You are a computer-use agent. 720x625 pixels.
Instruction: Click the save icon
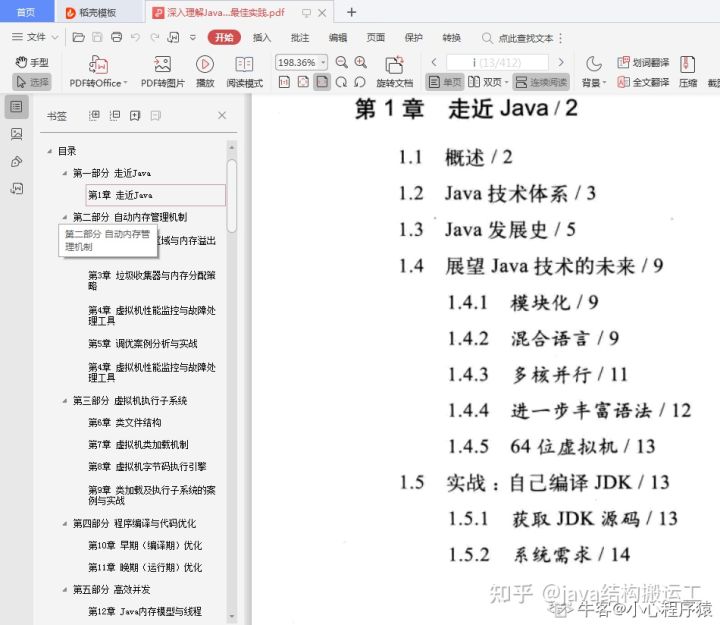(x=97, y=37)
